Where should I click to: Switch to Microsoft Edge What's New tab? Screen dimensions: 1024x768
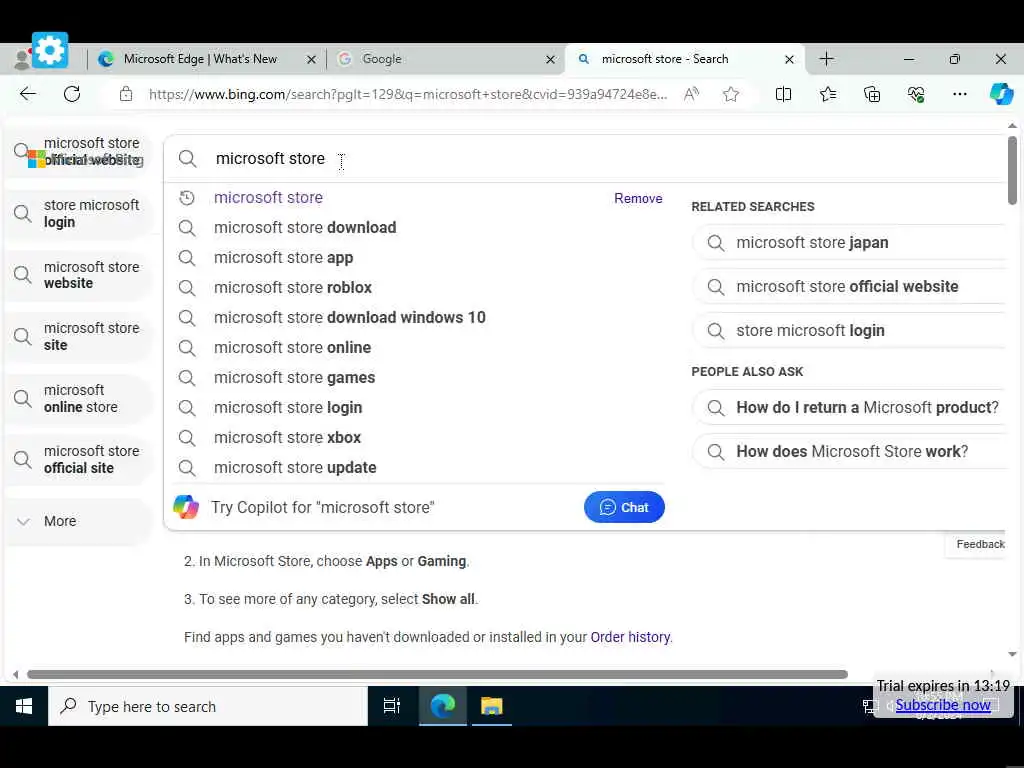[200, 59]
